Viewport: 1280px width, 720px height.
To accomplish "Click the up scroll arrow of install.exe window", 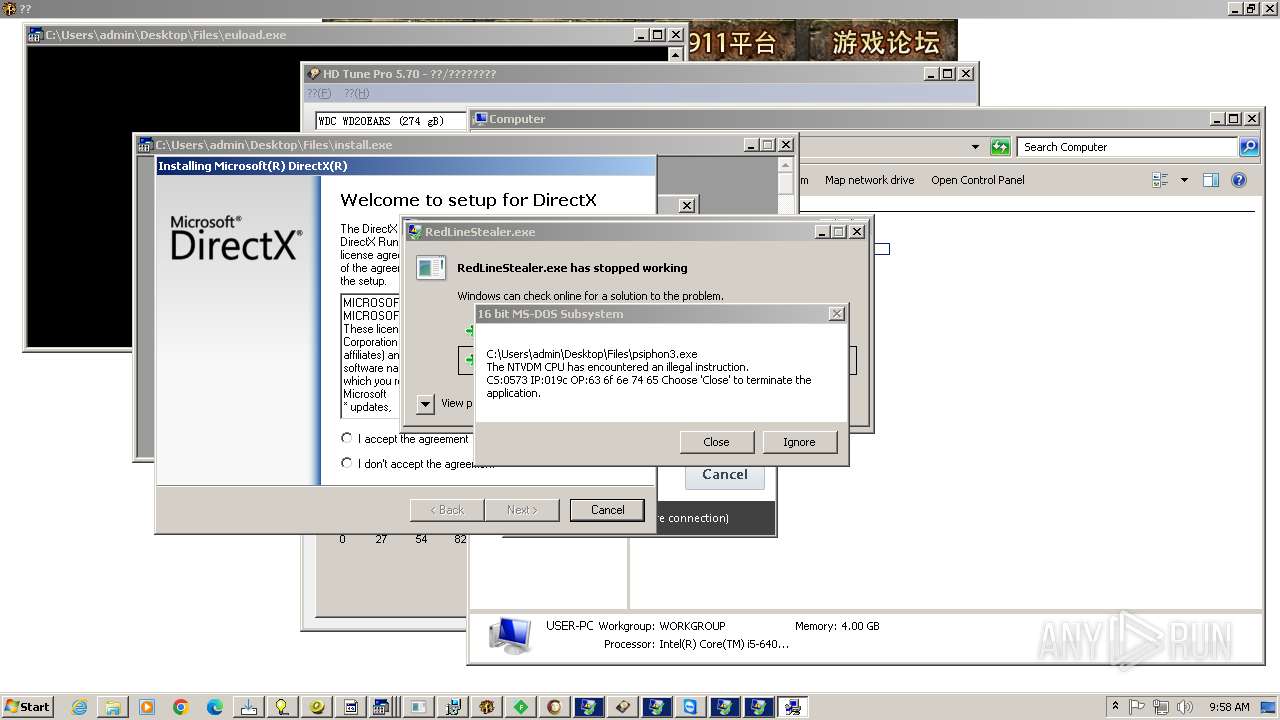I will pos(786,164).
